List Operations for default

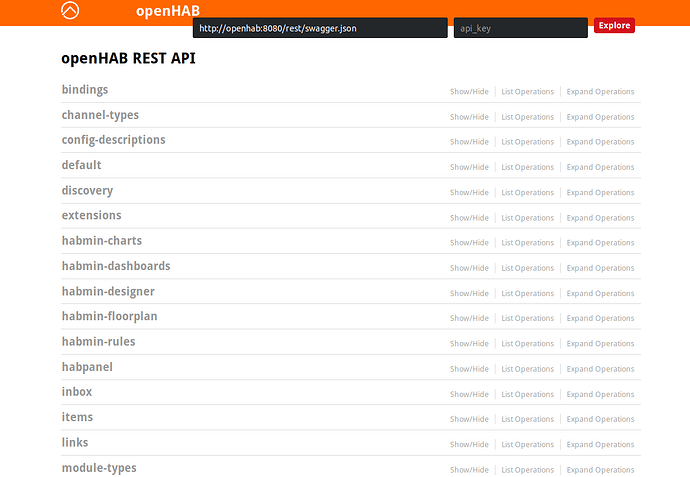tap(528, 167)
